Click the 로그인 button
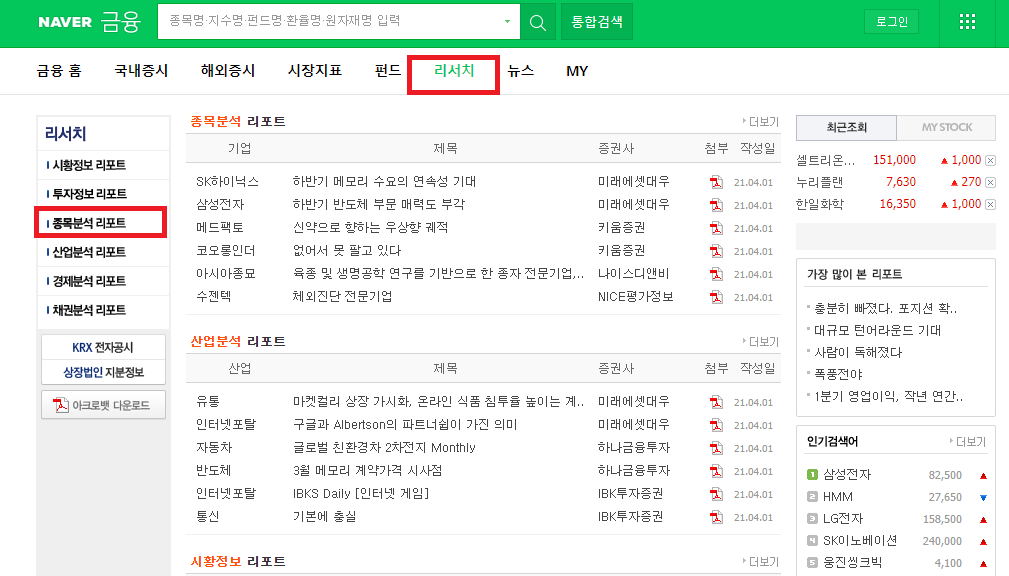This screenshot has height=576, width=1009. (891, 22)
